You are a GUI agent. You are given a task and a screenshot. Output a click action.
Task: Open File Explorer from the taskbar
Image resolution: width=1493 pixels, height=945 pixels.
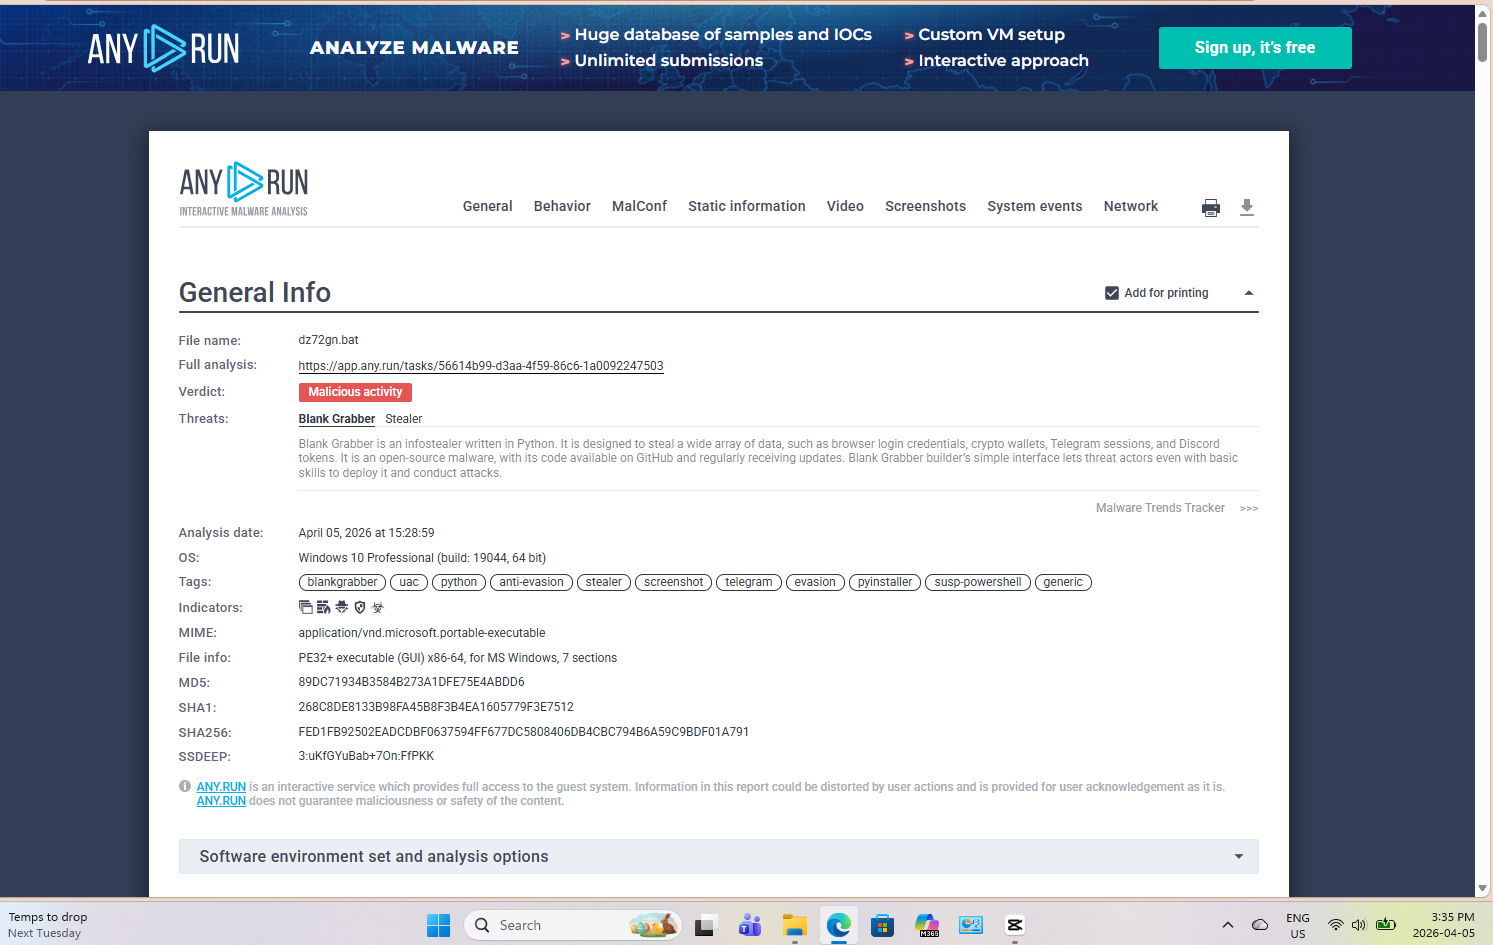coord(795,925)
